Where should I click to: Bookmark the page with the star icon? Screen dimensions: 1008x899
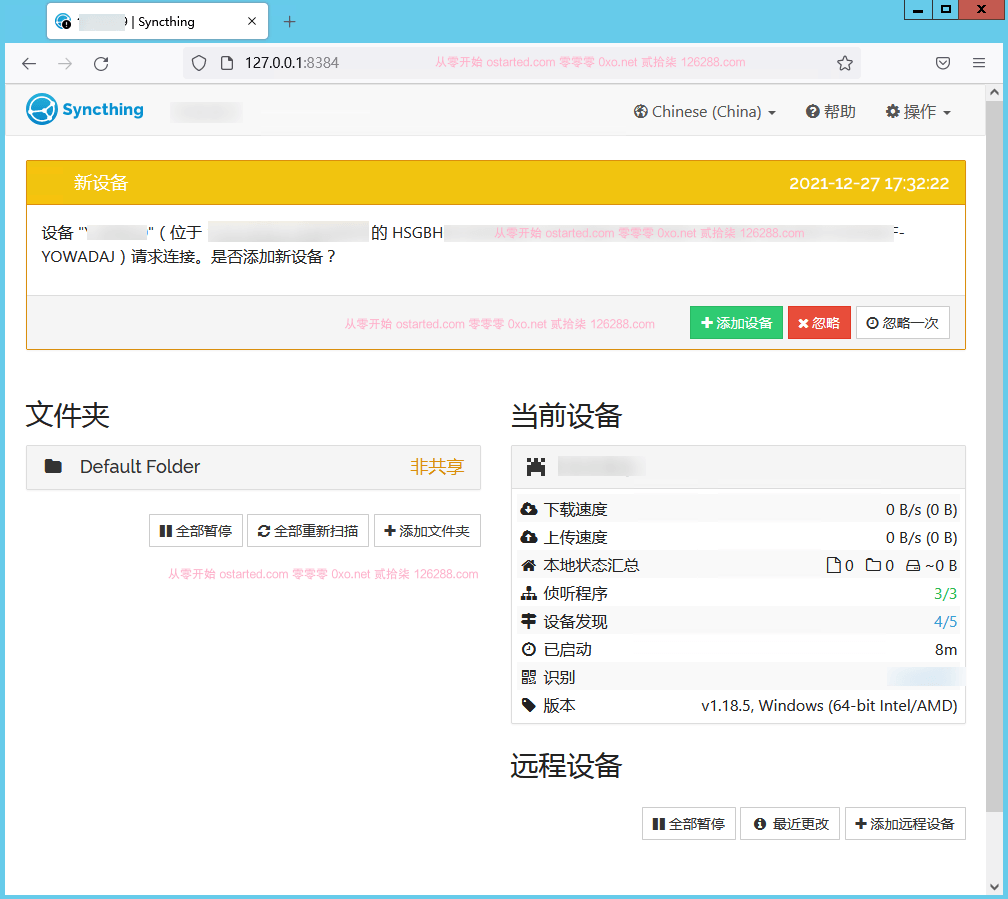[x=845, y=63]
